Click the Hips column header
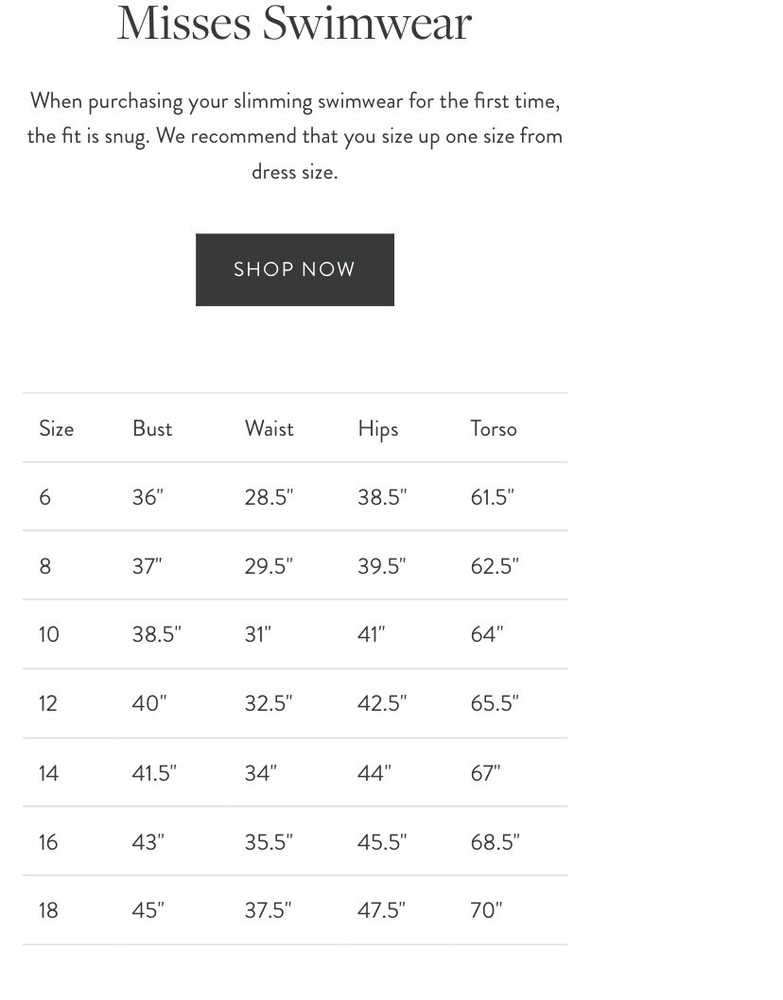 coord(378,429)
